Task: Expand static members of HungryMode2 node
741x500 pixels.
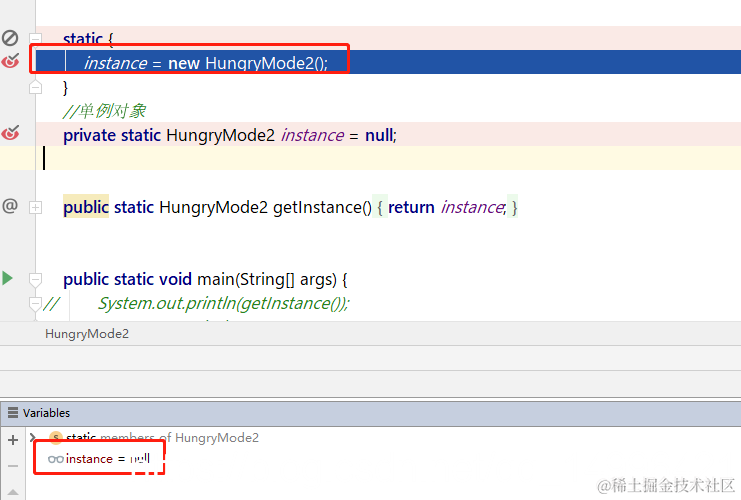Action: click(33, 438)
